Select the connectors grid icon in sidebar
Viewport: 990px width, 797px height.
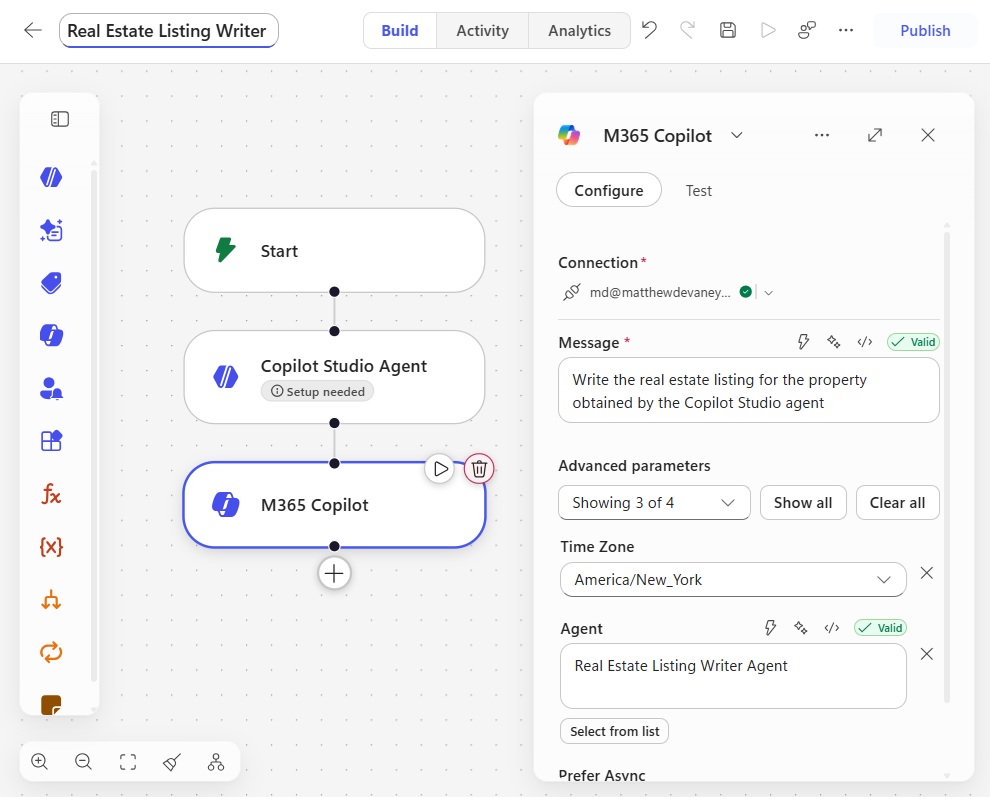[x=51, y=440]
